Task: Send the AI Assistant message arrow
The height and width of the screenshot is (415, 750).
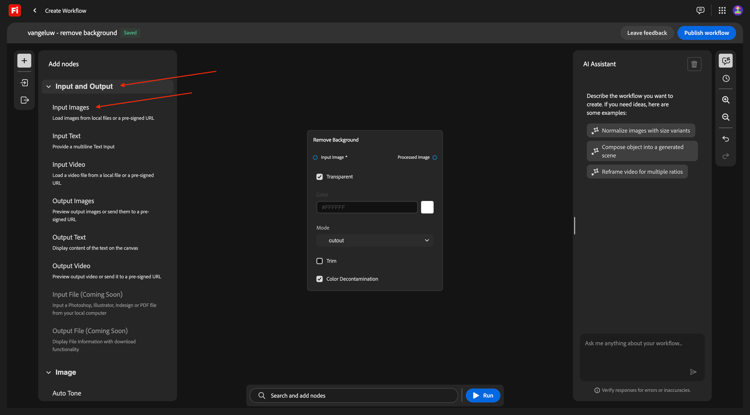Action: coord(693,372)
